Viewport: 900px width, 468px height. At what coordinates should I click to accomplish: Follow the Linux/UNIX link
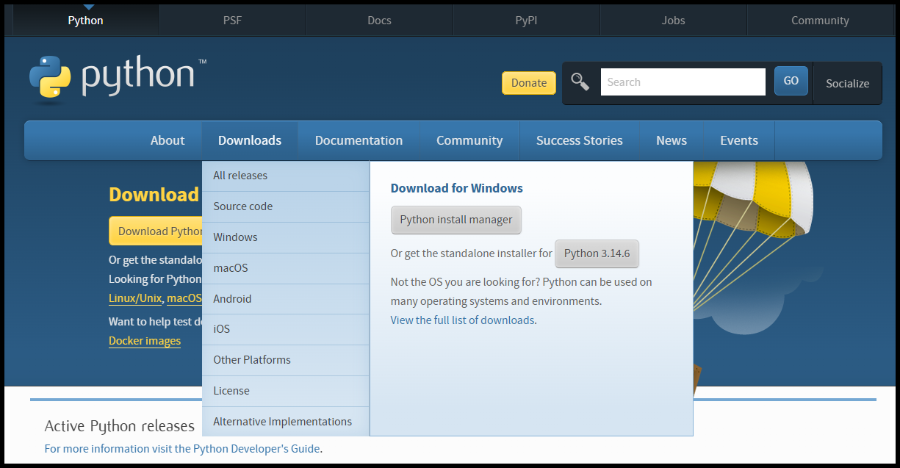click(x=135, y=299)
